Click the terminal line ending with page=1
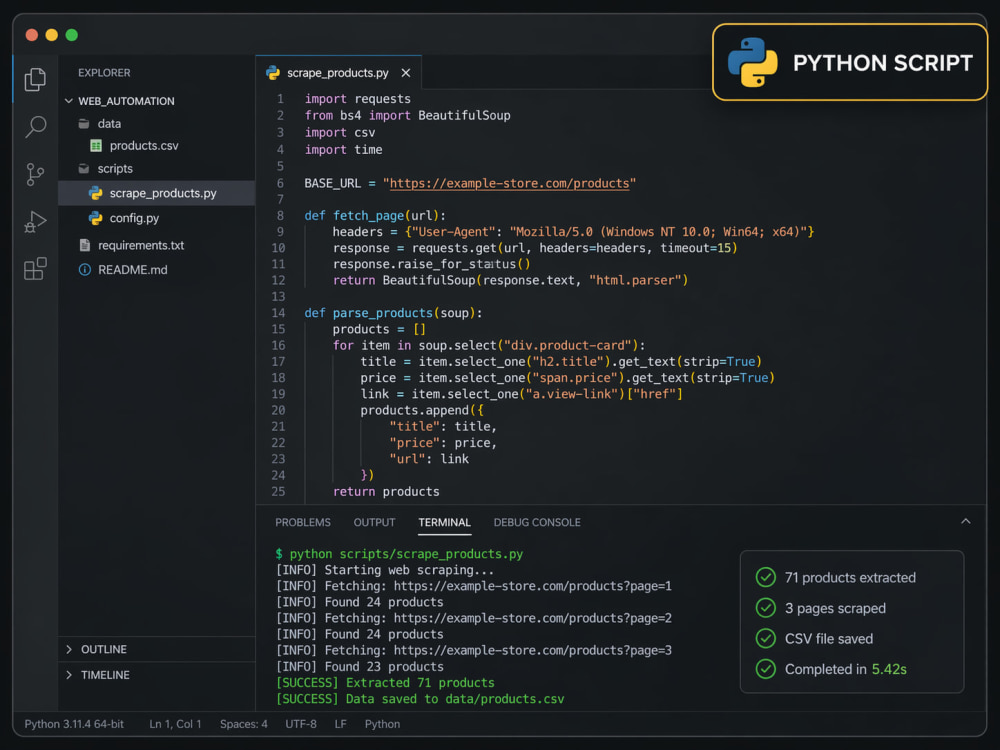Image resolution: width=1000 pixels, height=750 pixels. (474, 585)
